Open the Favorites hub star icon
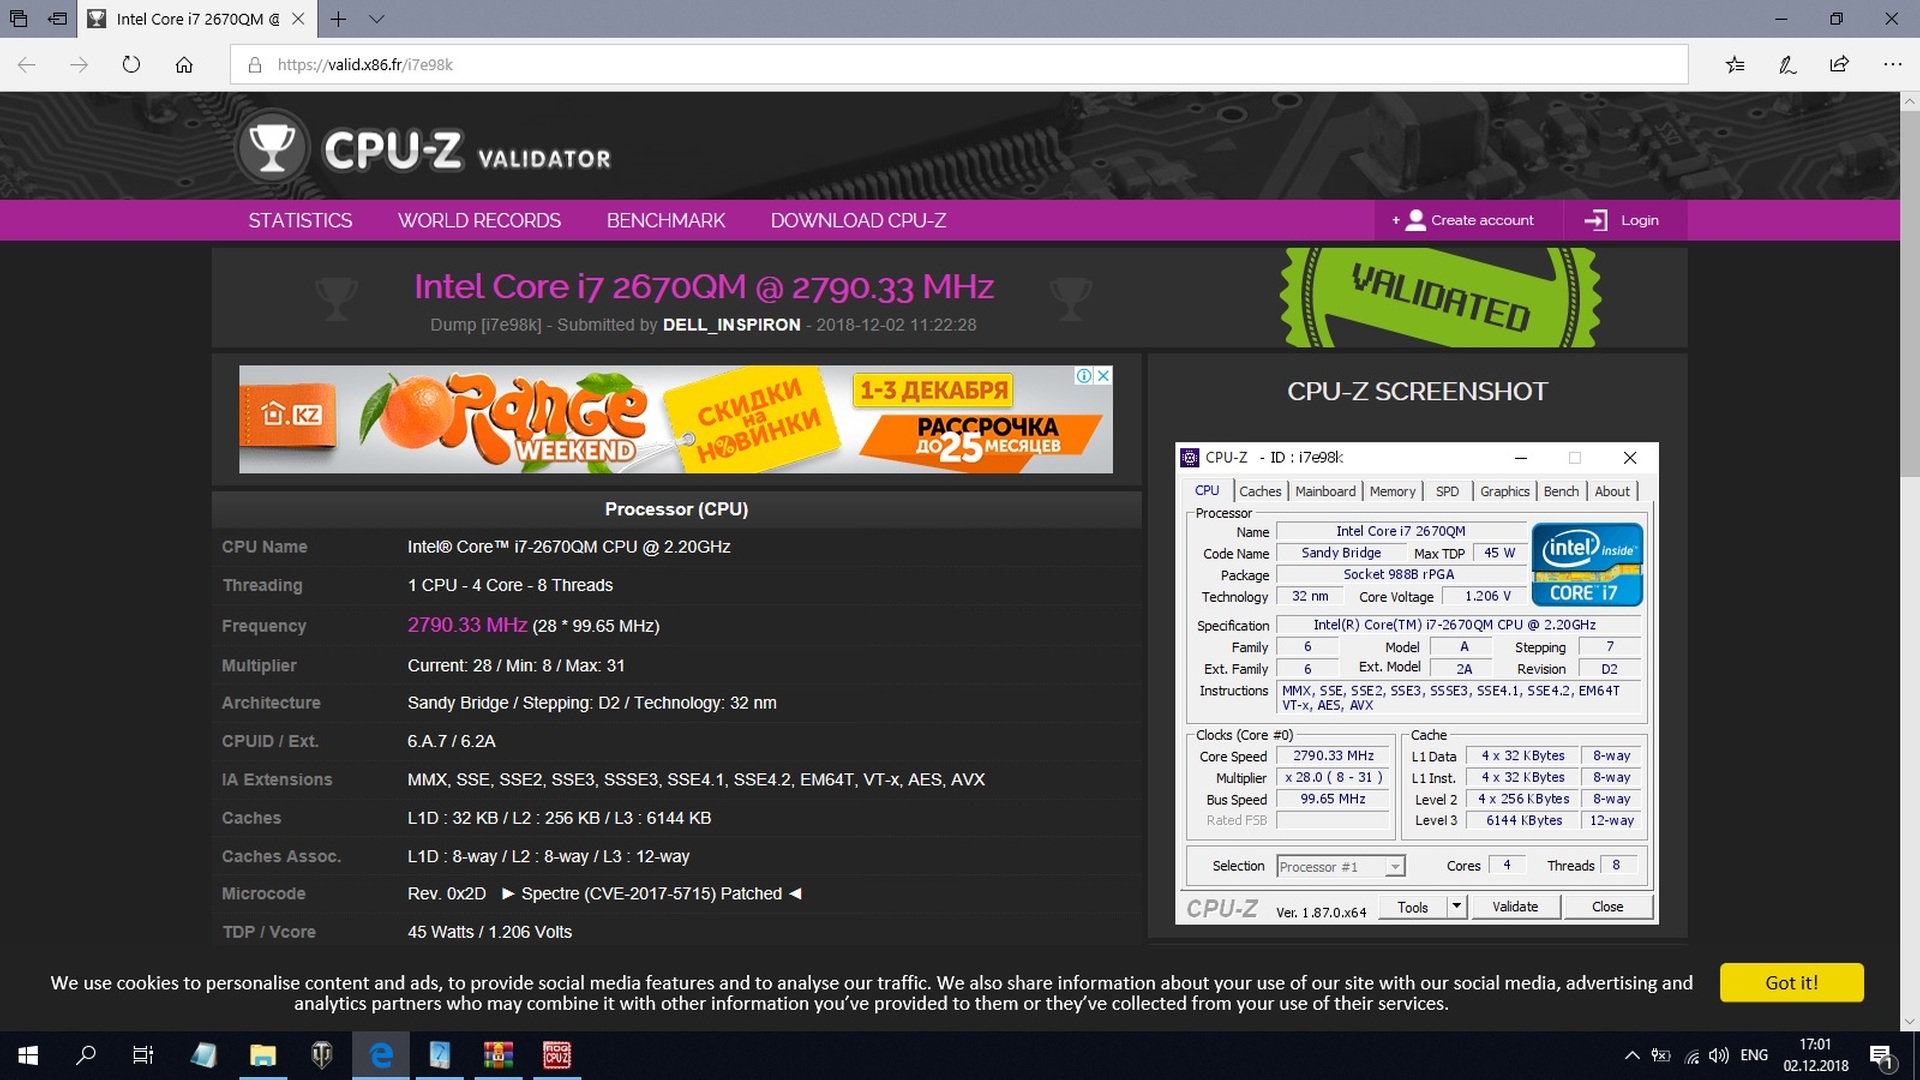This screenshot has height=1080, width=1920. (1735, 65)
